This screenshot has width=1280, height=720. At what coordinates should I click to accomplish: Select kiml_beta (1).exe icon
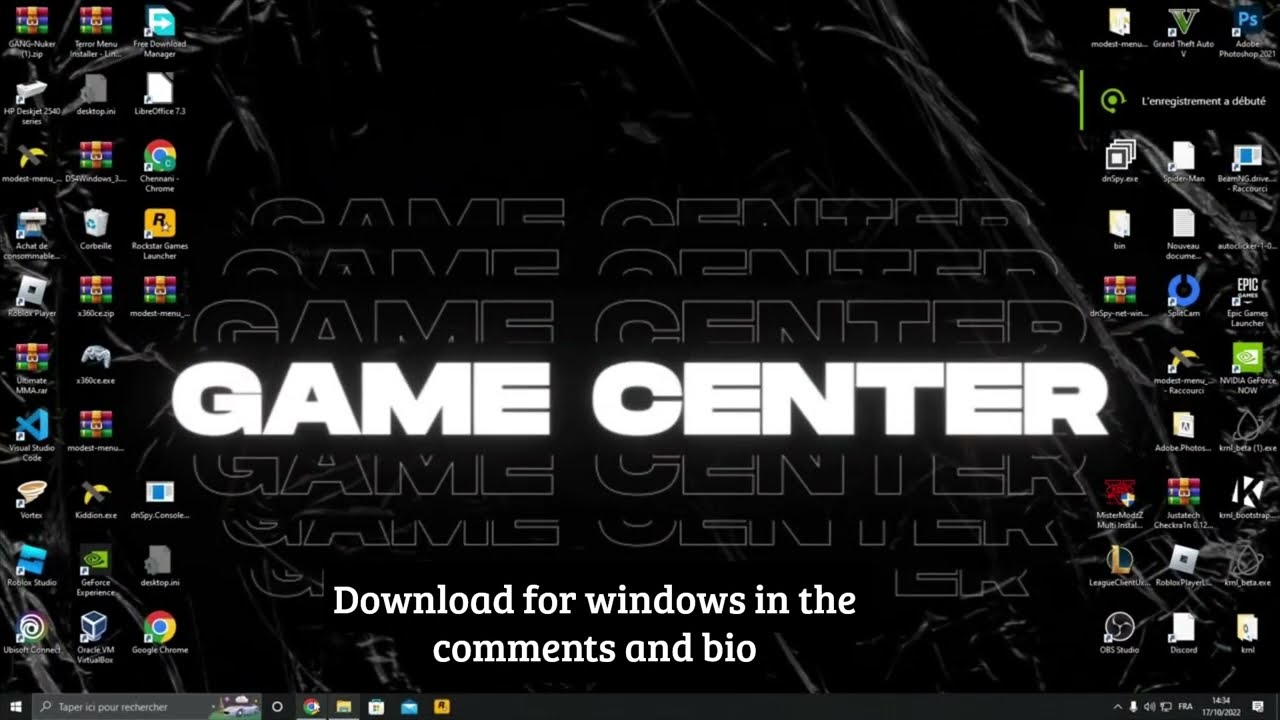[x=1247, y=432]
